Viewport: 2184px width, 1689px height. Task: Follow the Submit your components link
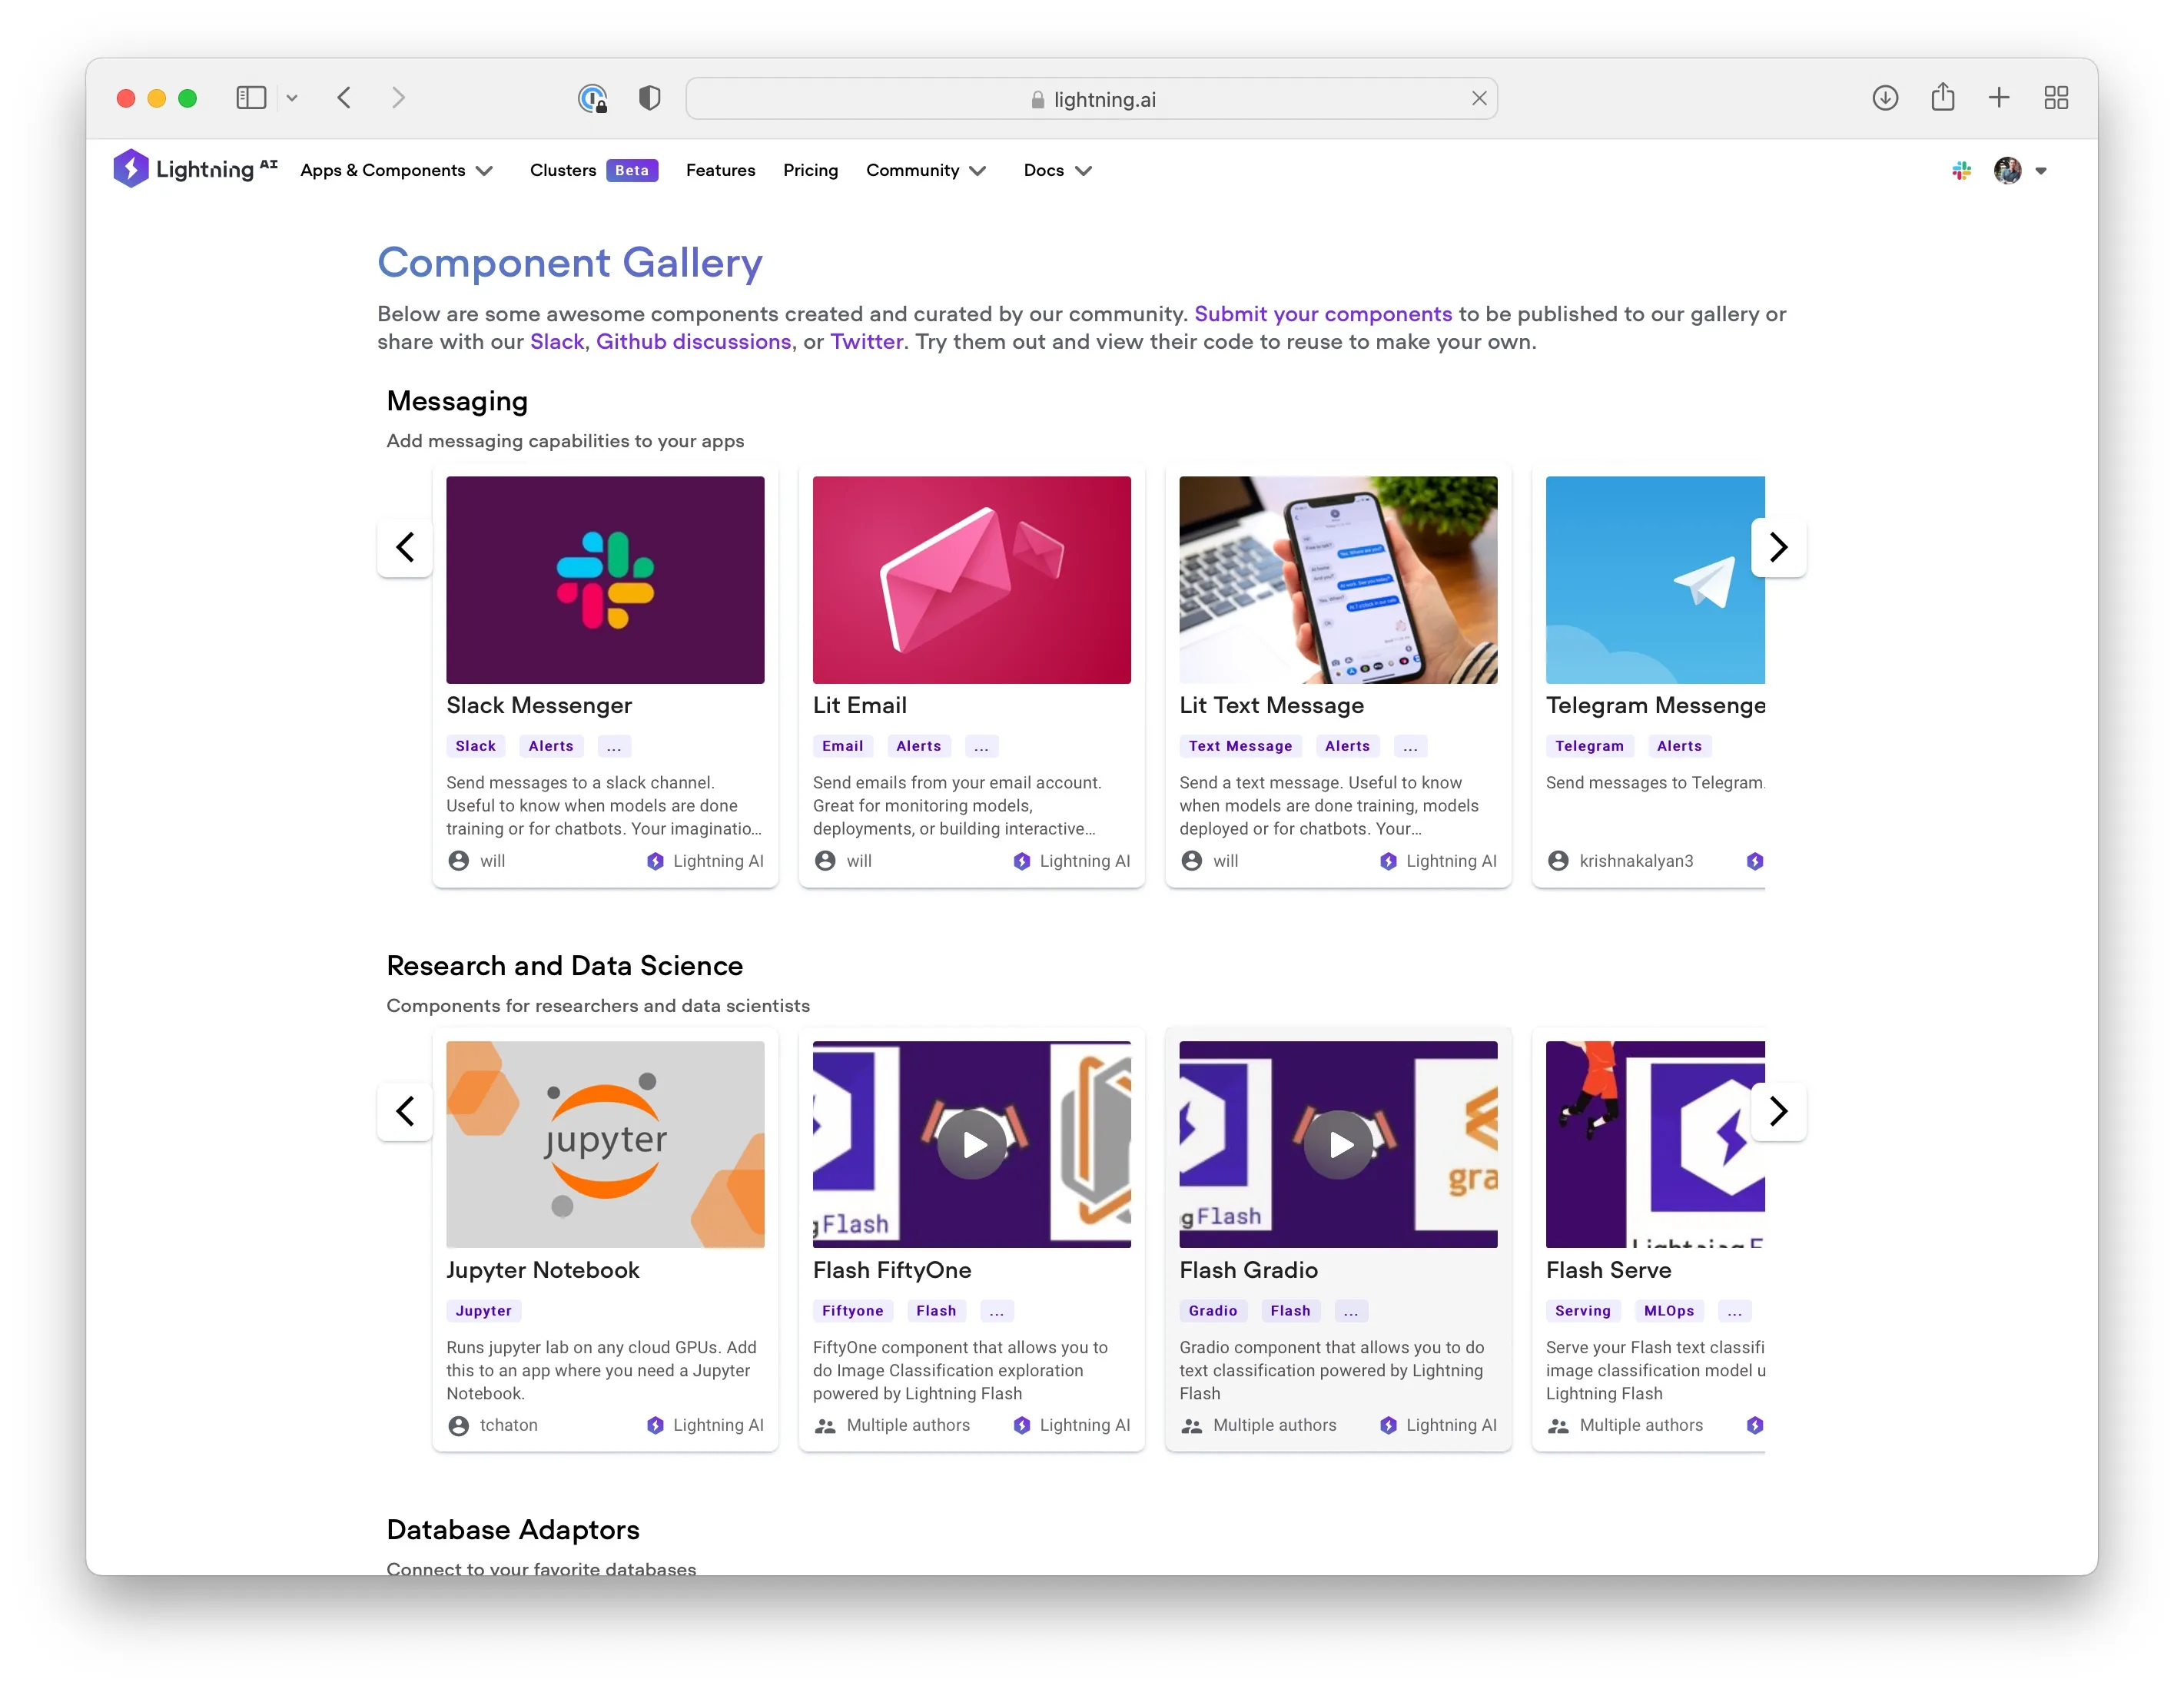[x=1322, y=314]
